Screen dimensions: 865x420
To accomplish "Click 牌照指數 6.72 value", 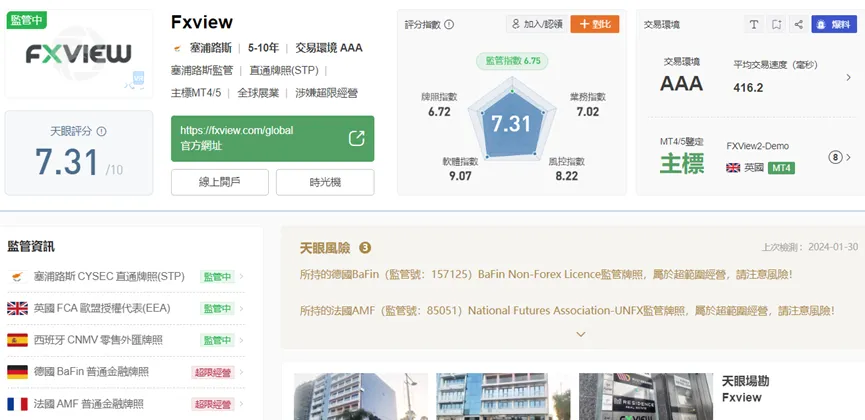I will (x=439, y=111).
